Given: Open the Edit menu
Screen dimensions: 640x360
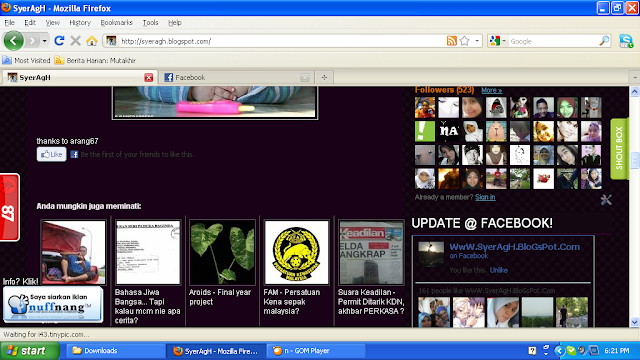Looking at the screenshot, I should click(30, 22).
